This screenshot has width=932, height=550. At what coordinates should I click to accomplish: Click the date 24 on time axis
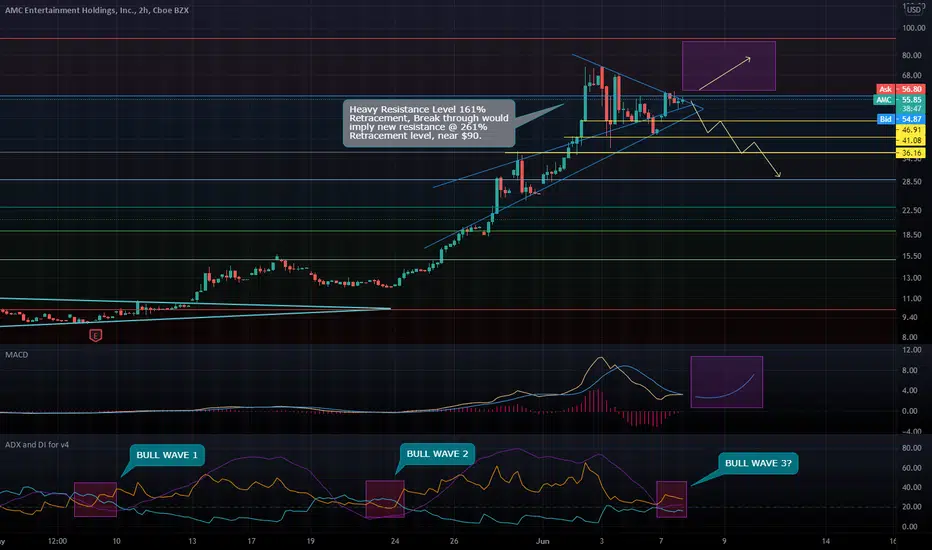pos(395,542)
